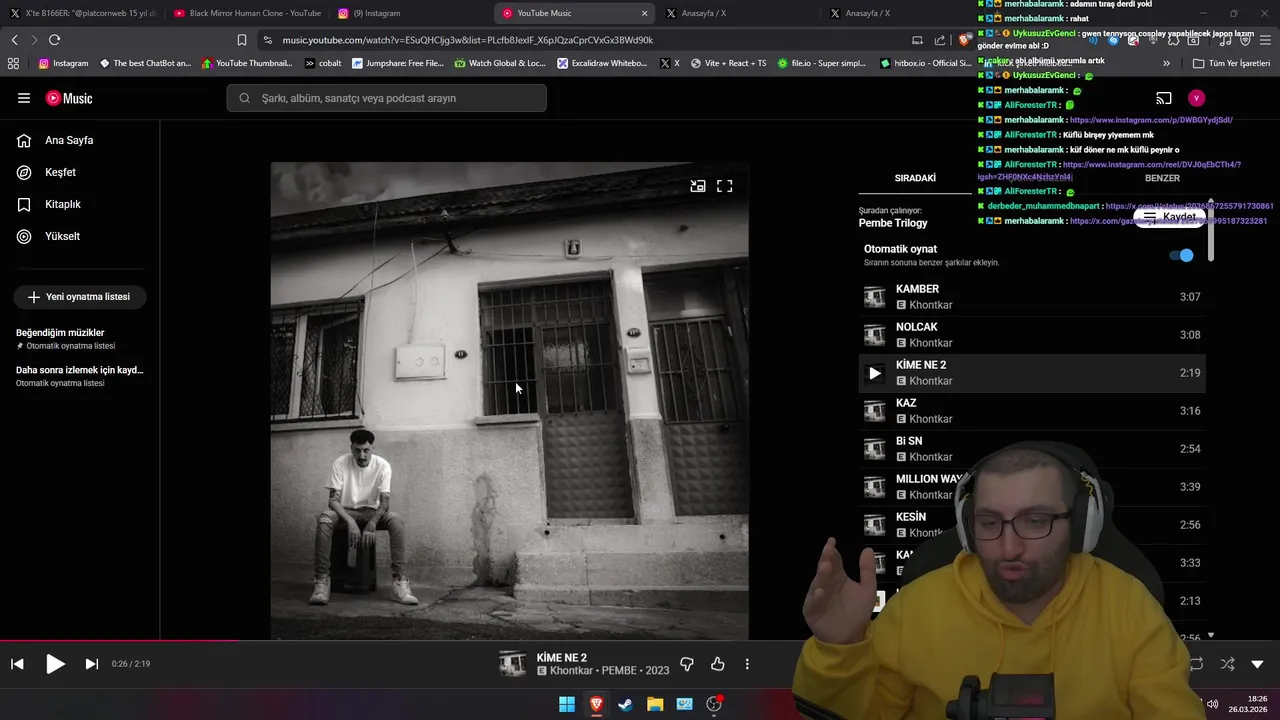Click the Kaydet button in queue
1280x720 pixels.
tap(1170, 216)
